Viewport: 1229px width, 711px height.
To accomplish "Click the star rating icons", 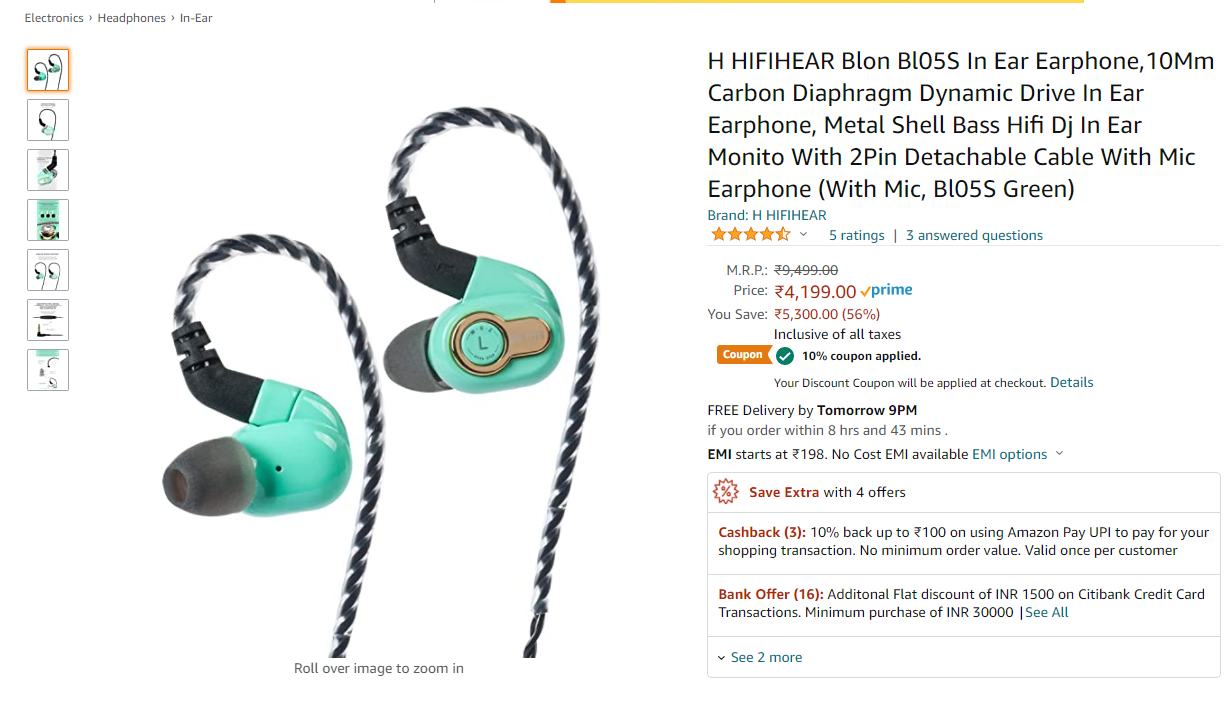I will (x=750, y=235).
